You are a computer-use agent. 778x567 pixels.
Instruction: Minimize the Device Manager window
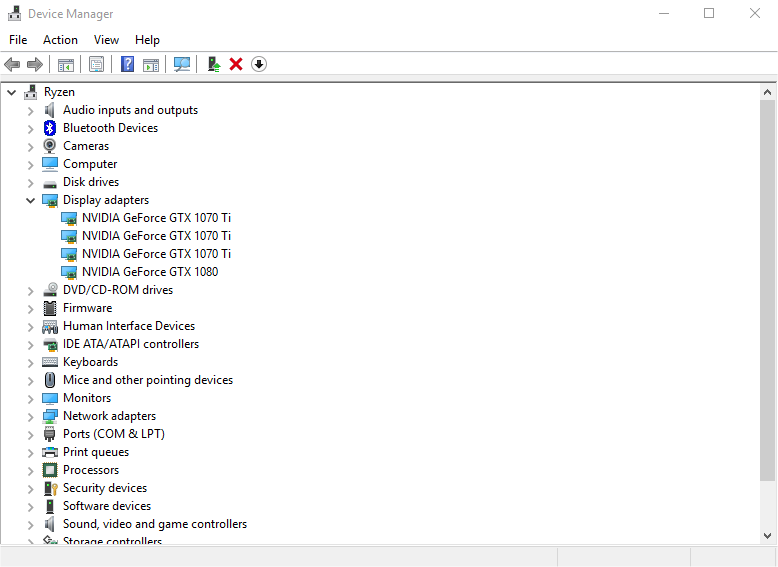click(664, 13)
